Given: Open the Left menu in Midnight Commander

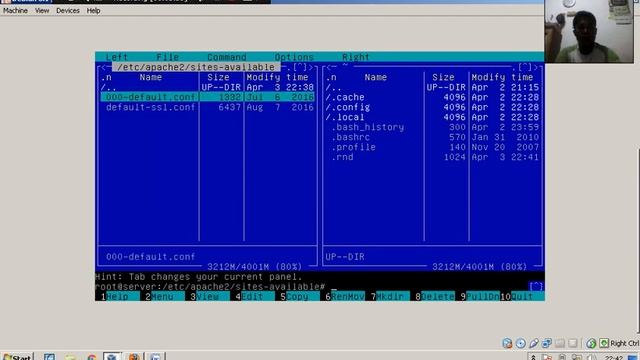Looking at the screenshot, I should pos(117,57).
